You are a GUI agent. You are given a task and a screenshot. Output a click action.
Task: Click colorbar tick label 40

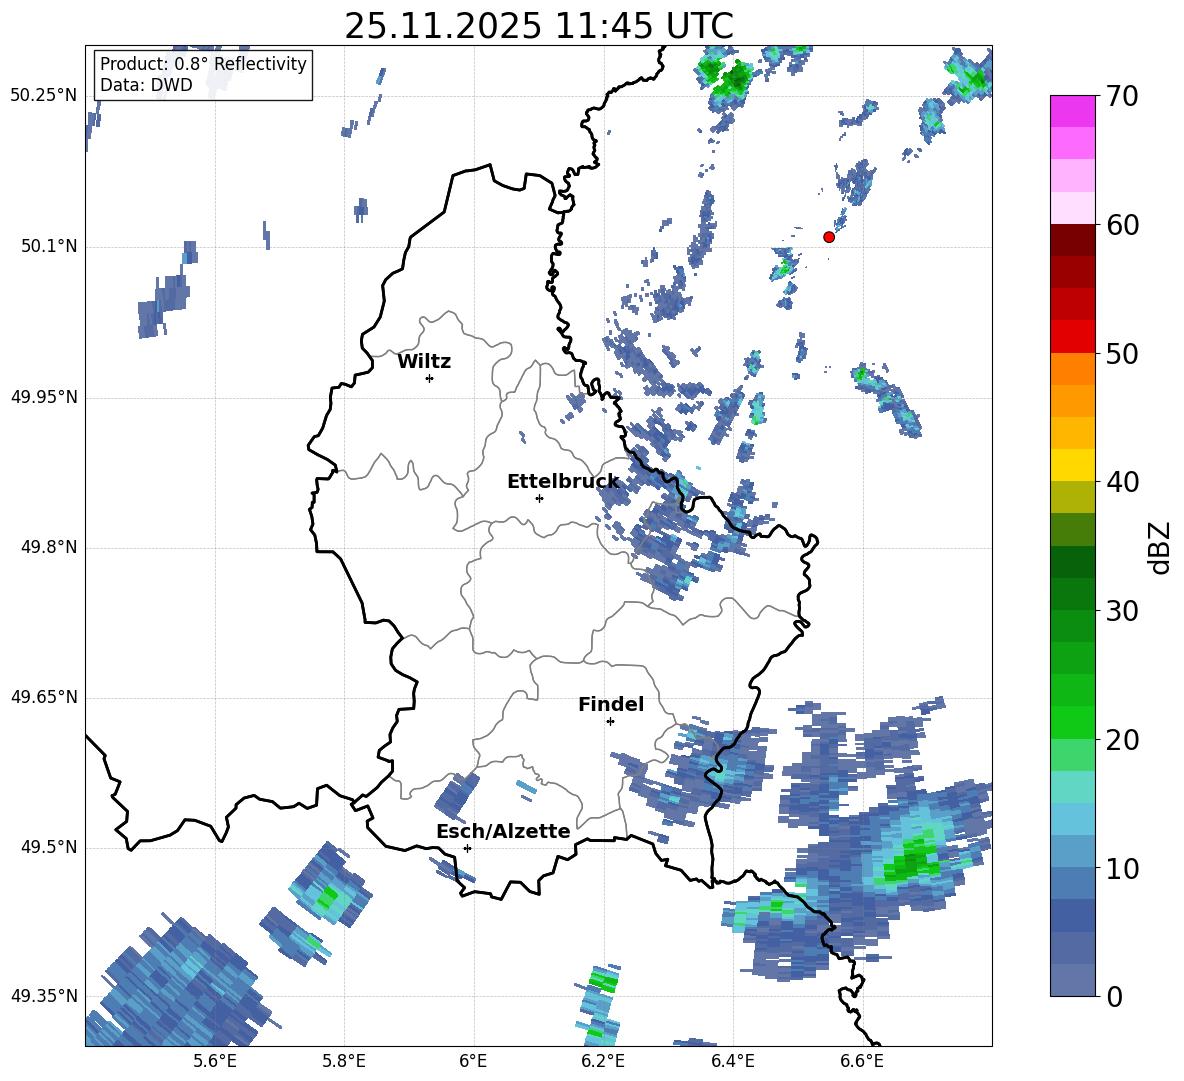pos(1122,482)
